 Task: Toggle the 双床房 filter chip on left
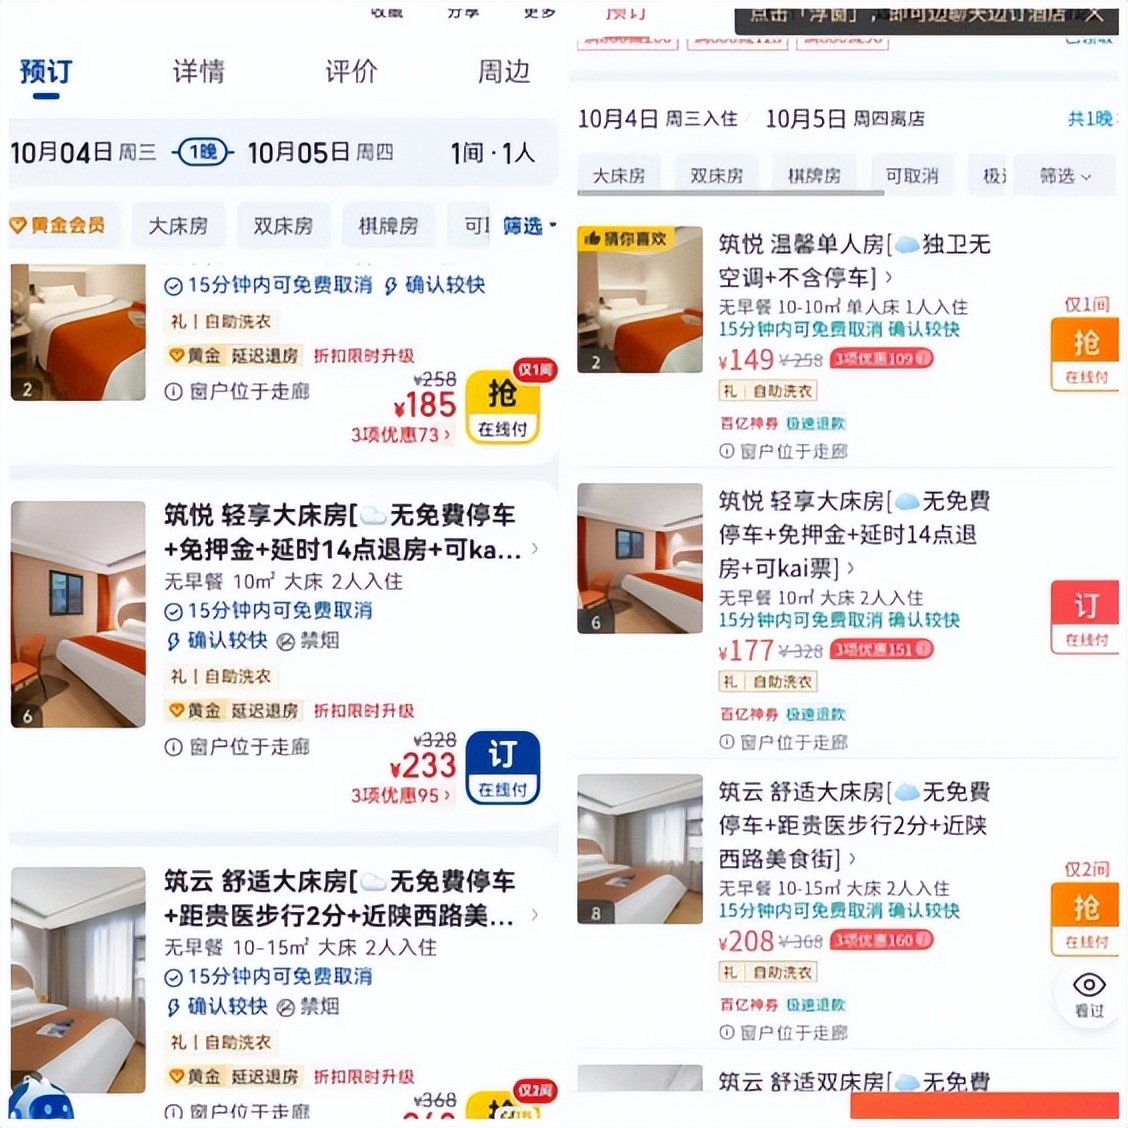(283, 226)
